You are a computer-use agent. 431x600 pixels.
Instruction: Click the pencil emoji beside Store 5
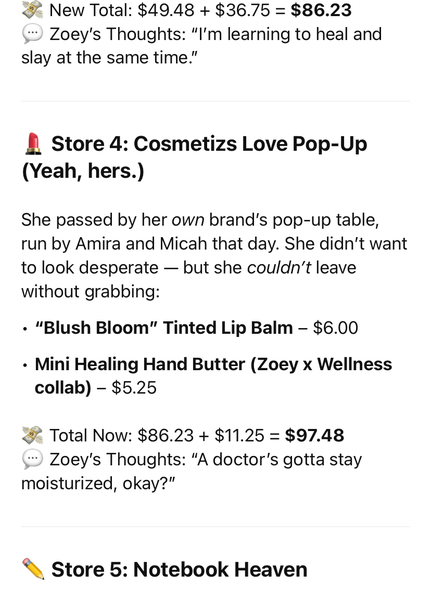coord(33,569)
